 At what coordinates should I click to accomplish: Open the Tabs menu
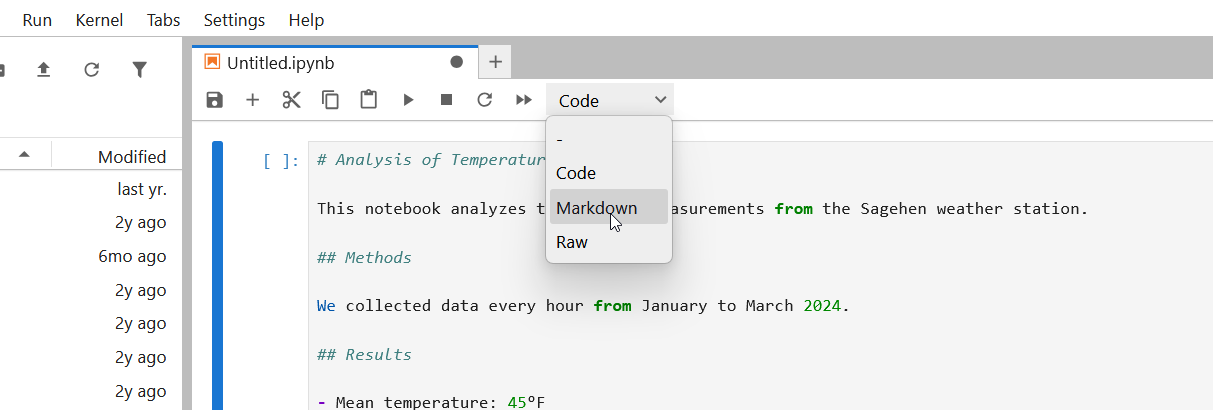pos(164,20)
